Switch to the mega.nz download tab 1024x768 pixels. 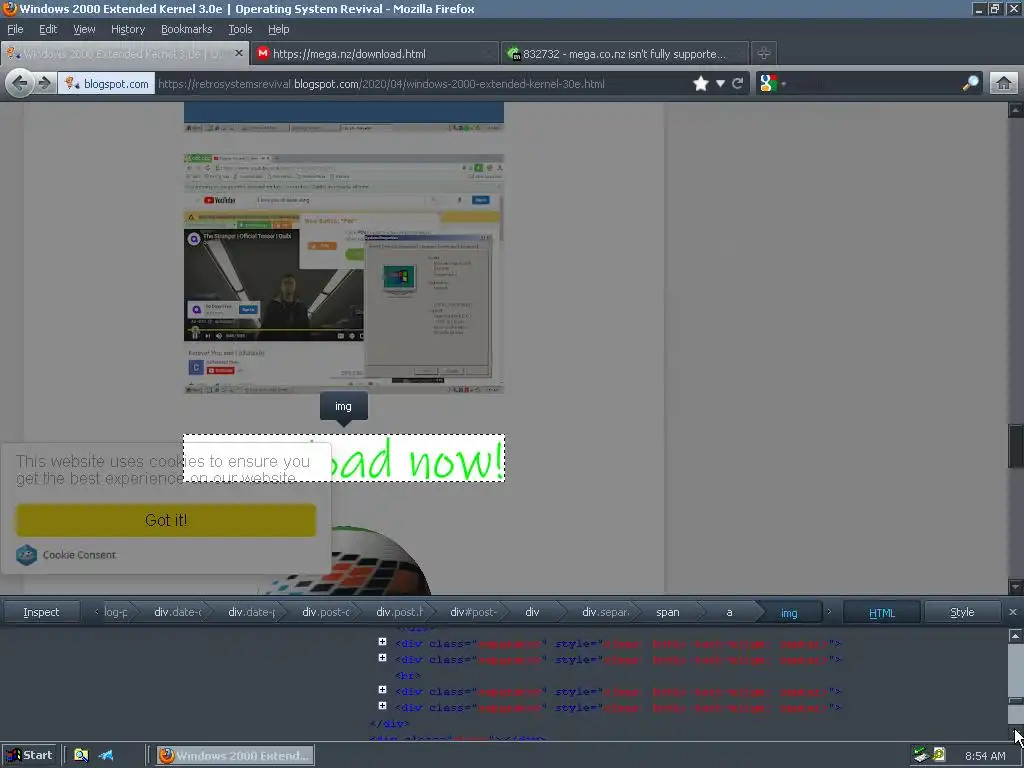coord(374,54)
